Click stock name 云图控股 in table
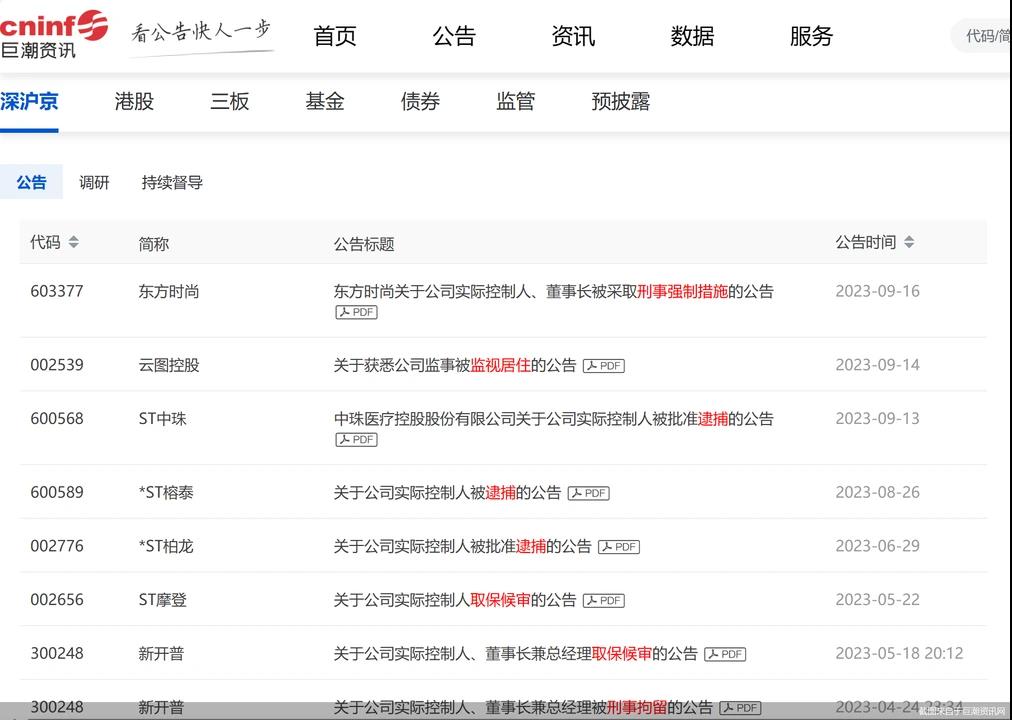This screenshot has width=1012, height=720. tap(169, 365)
